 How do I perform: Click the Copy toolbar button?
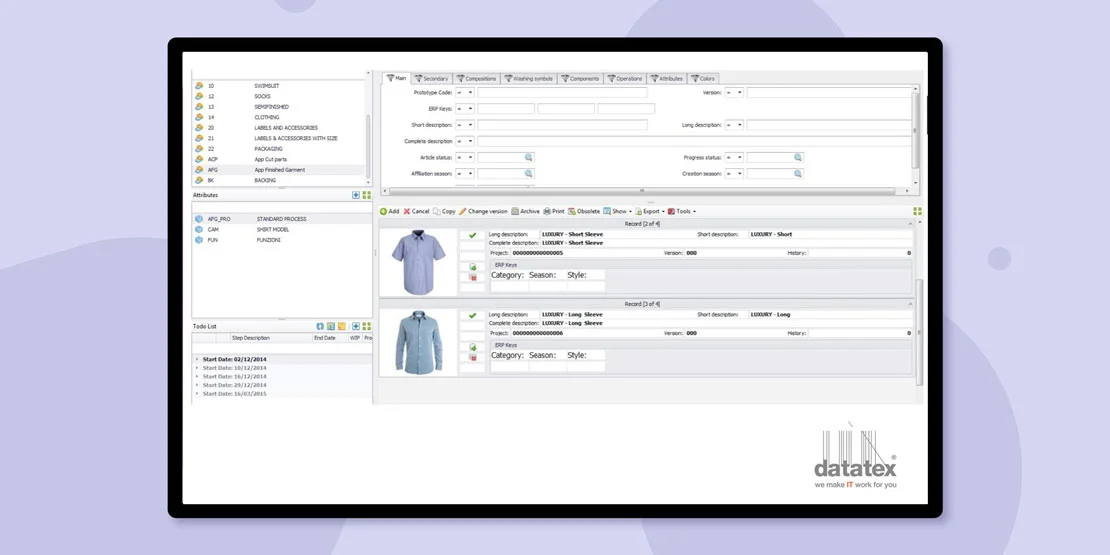point(444,211)
